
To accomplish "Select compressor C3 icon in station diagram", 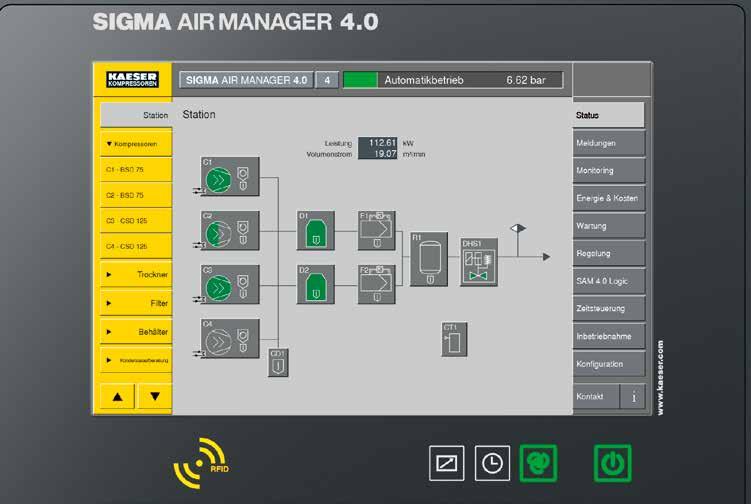I will point(230,285).
